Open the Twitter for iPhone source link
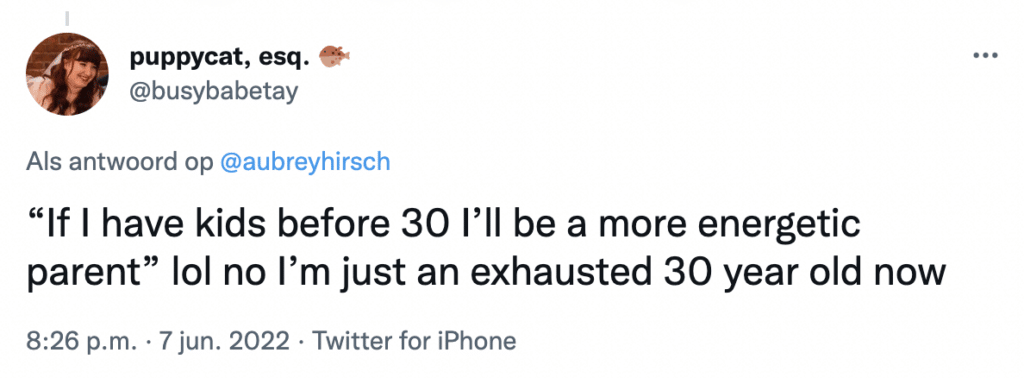Image resolution: width=1024 pixels, height=378 pixels. 414,341
